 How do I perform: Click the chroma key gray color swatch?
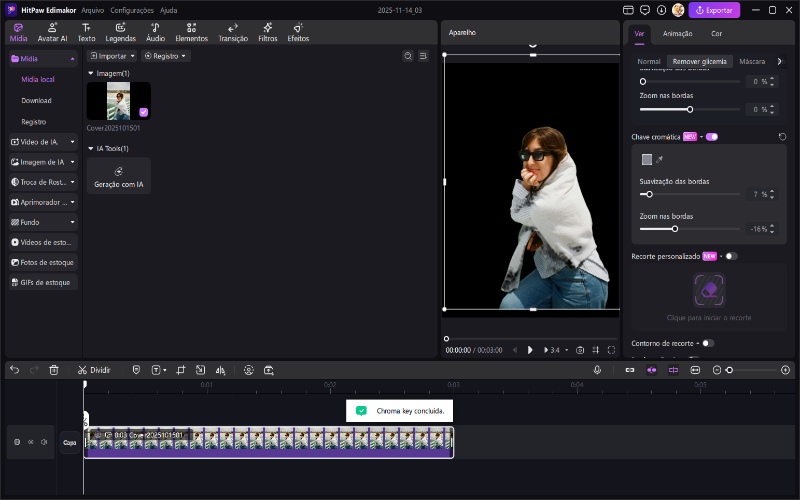pyautogui.click(x=646, y=160)
